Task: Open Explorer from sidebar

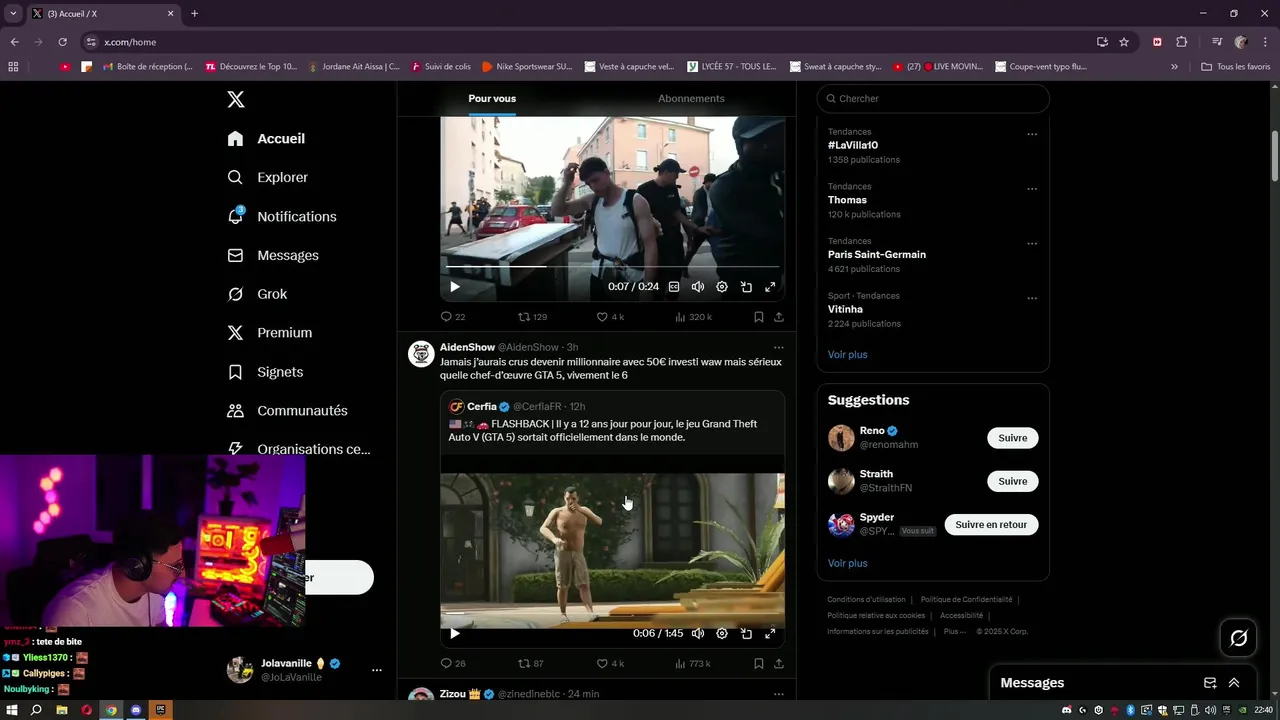Action: [x=268, y=177]
